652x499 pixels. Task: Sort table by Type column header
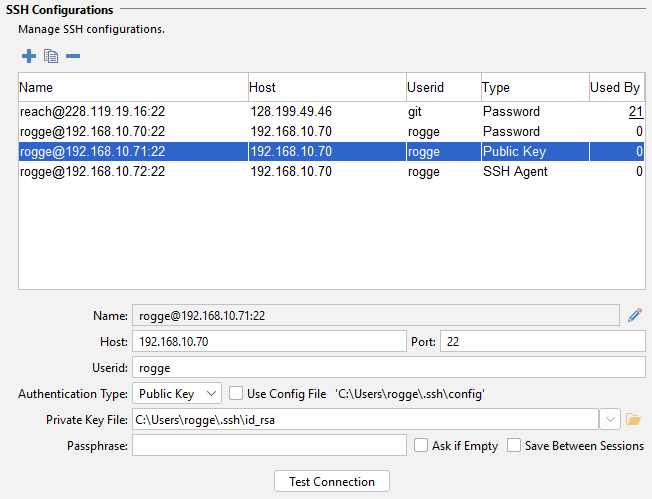pos(534,88)
